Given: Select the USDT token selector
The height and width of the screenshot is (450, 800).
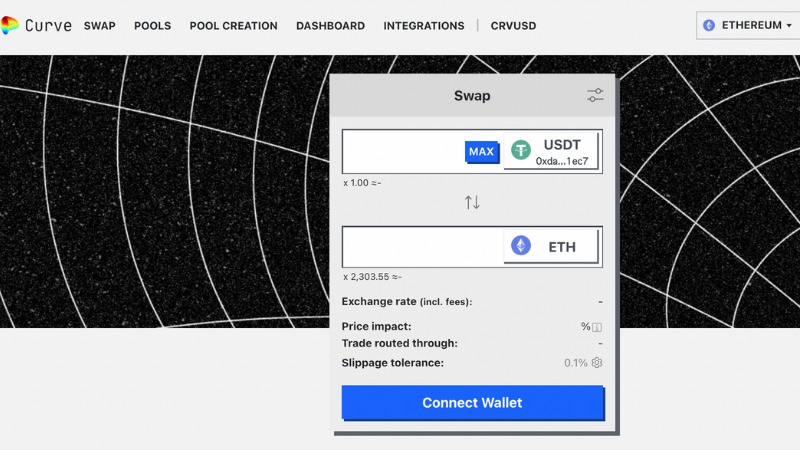Looking at the screenshot, I should point(551,151).
